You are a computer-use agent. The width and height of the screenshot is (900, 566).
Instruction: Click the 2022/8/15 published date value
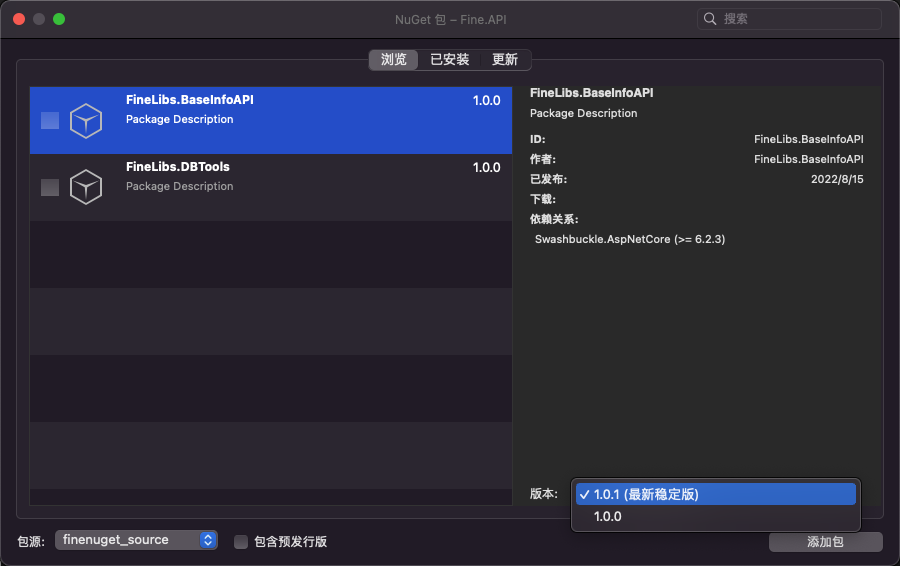pos(837,179)
